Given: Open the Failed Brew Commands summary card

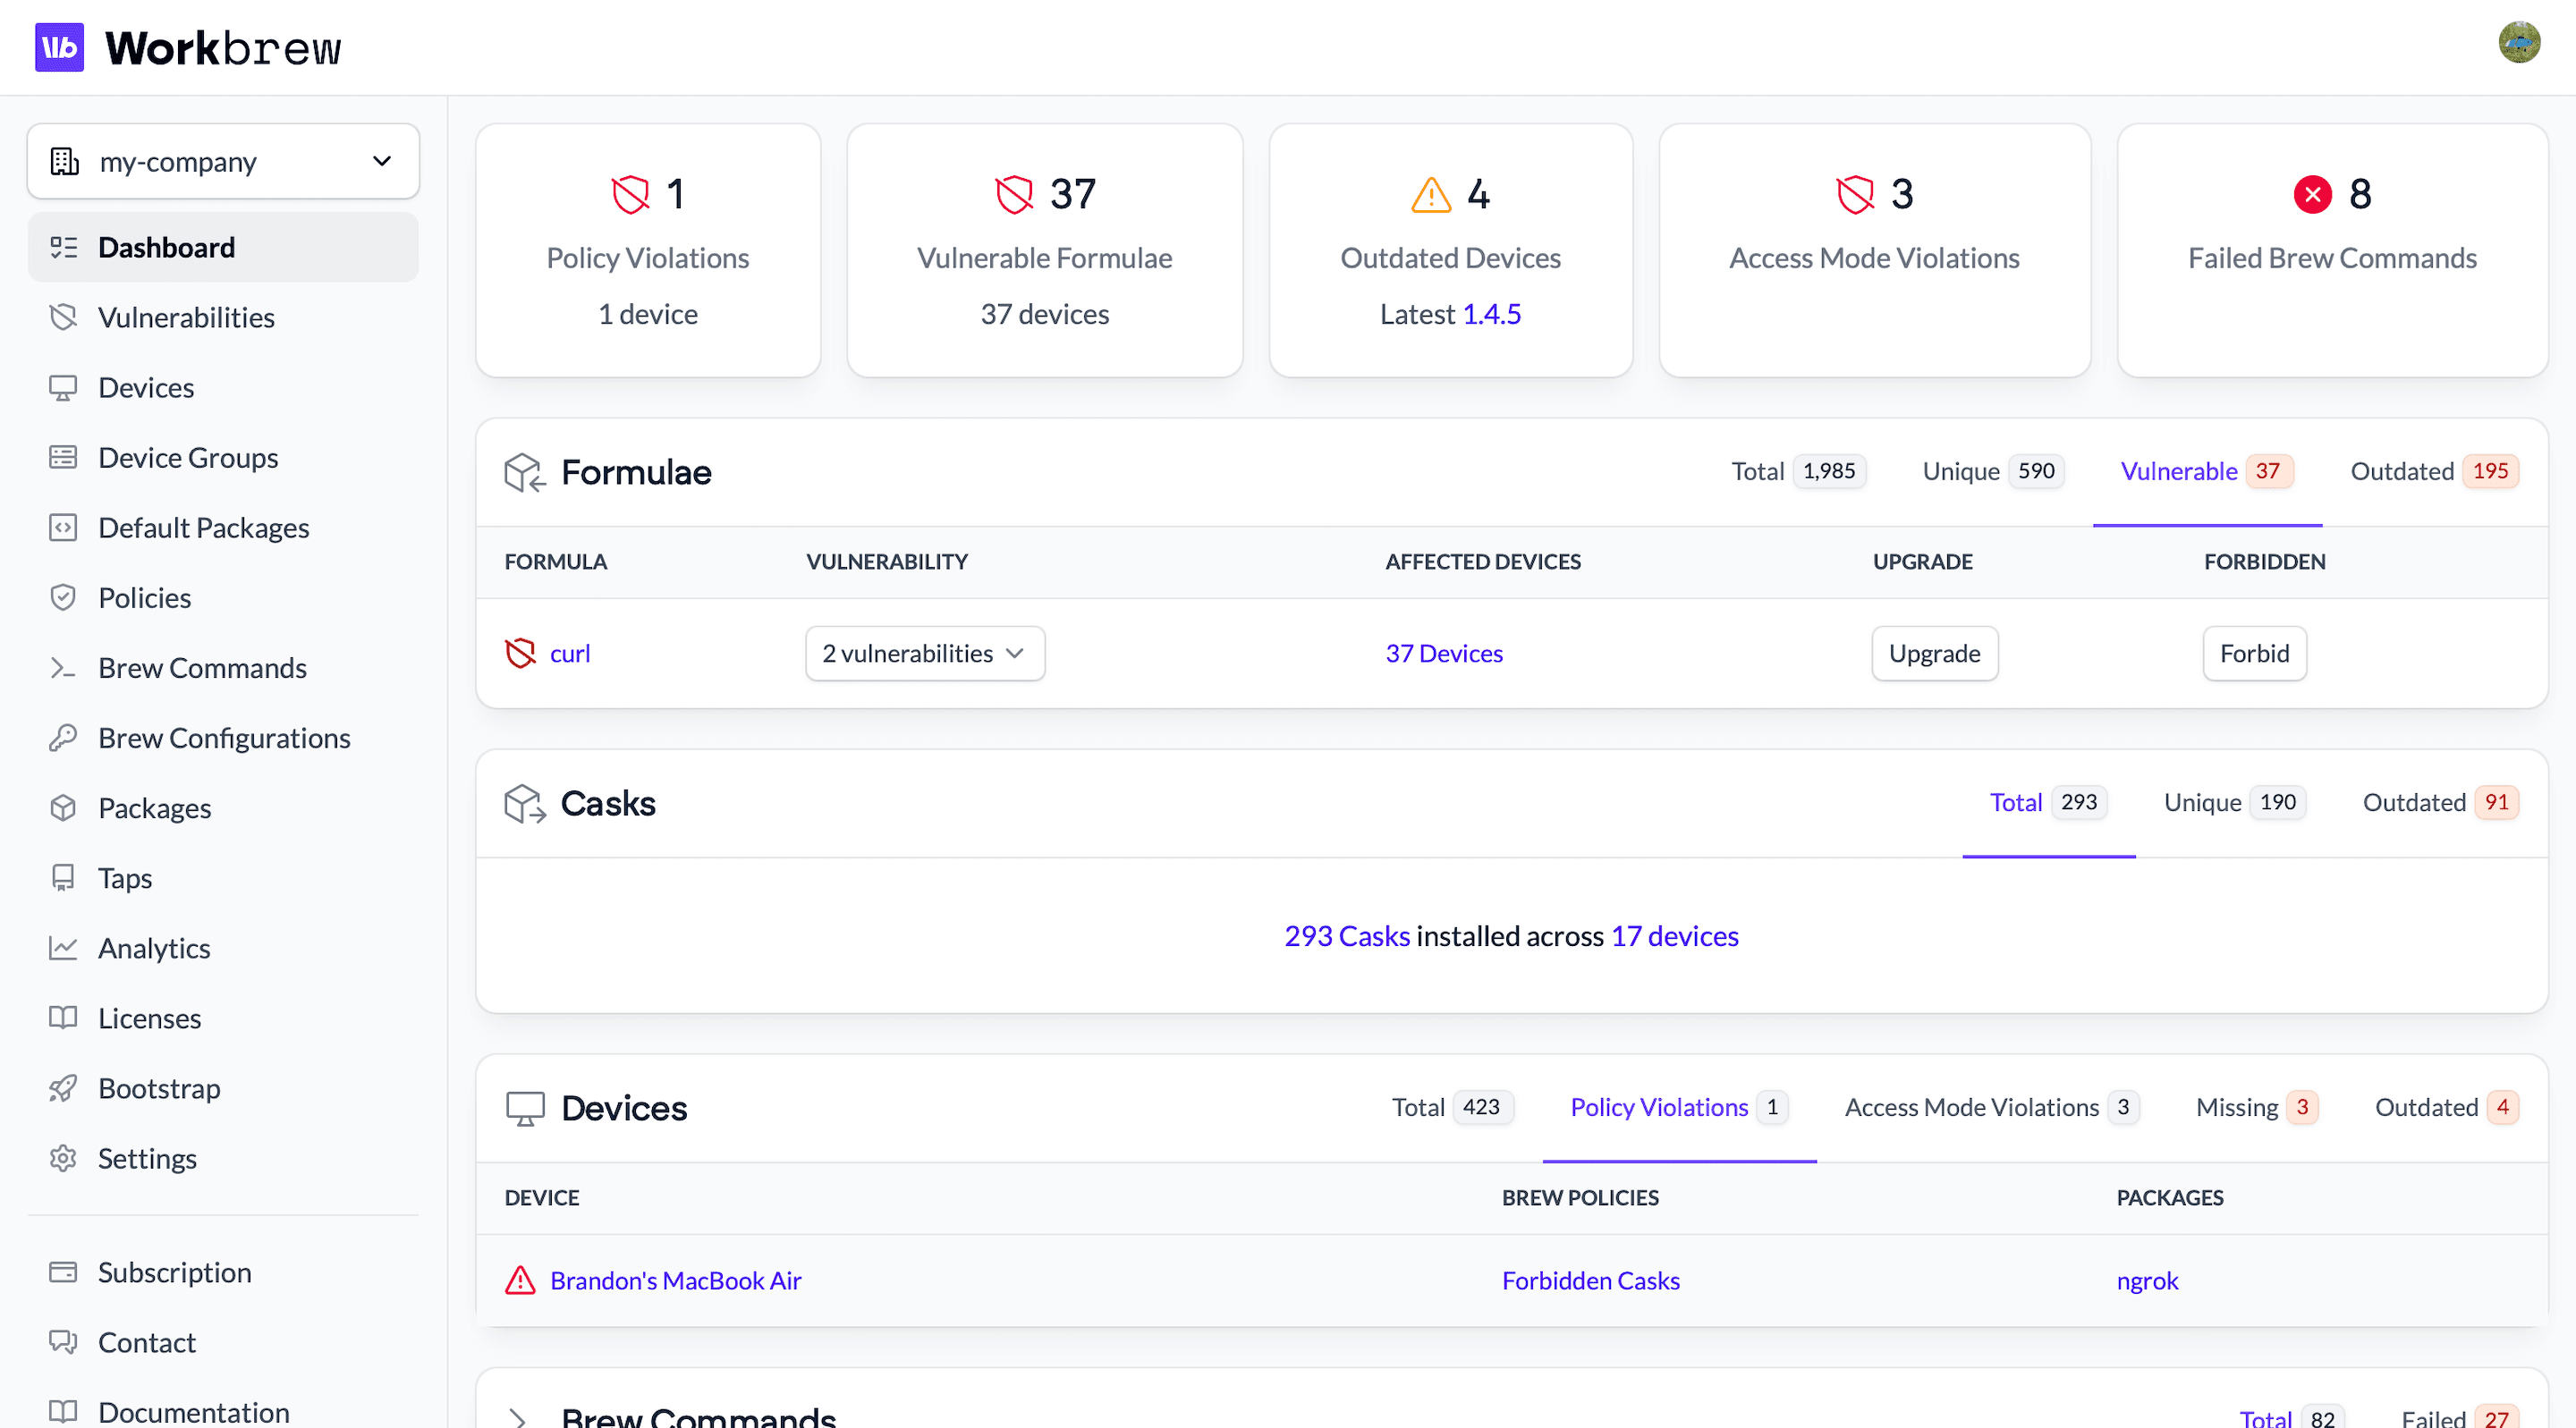Looking at the screenshot, I should coord(2331,250).
